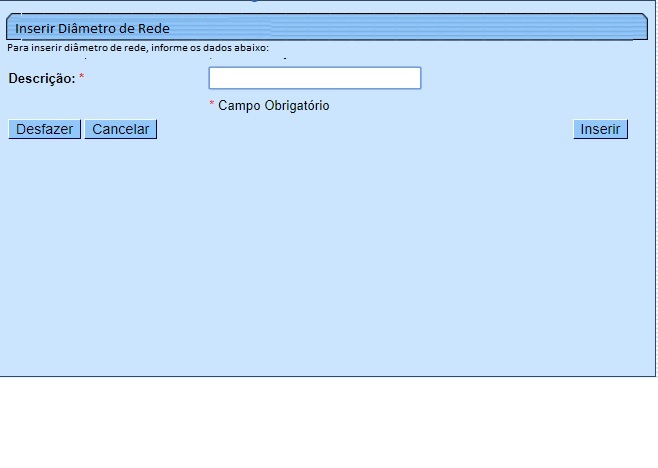Click the Inserir button

tap(601, 129)
